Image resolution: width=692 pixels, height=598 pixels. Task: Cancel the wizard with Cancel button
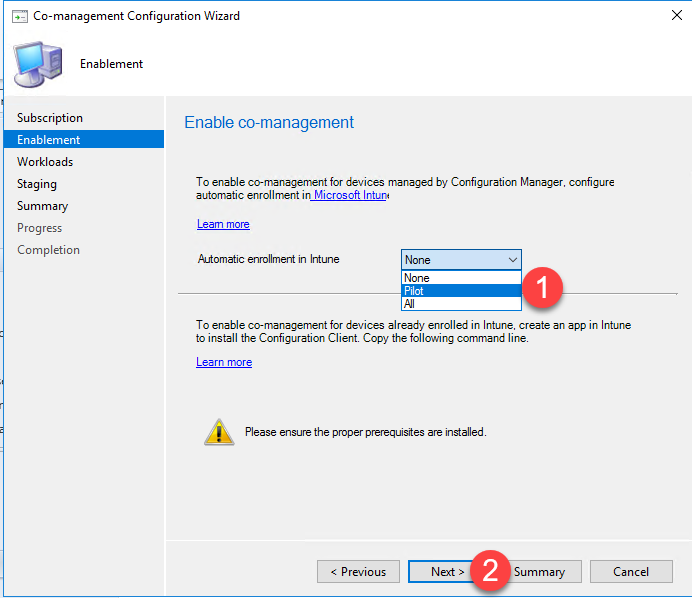(x=631, y=572)
